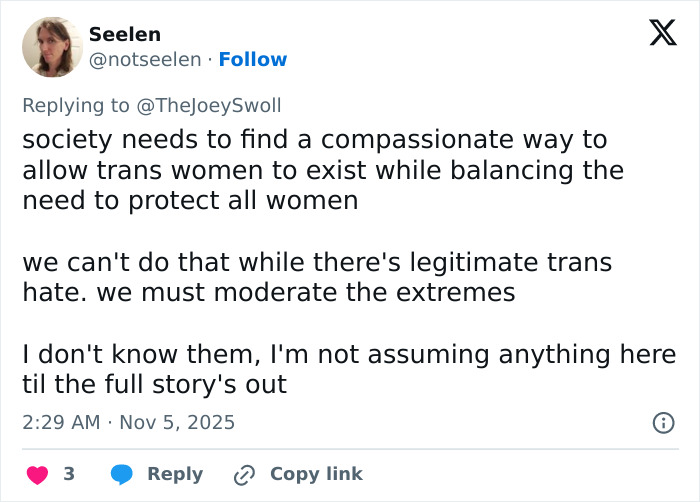Open the @TheJoeySwoll mention
Screen dimensions: 700x502
click(x=208, y=105)
